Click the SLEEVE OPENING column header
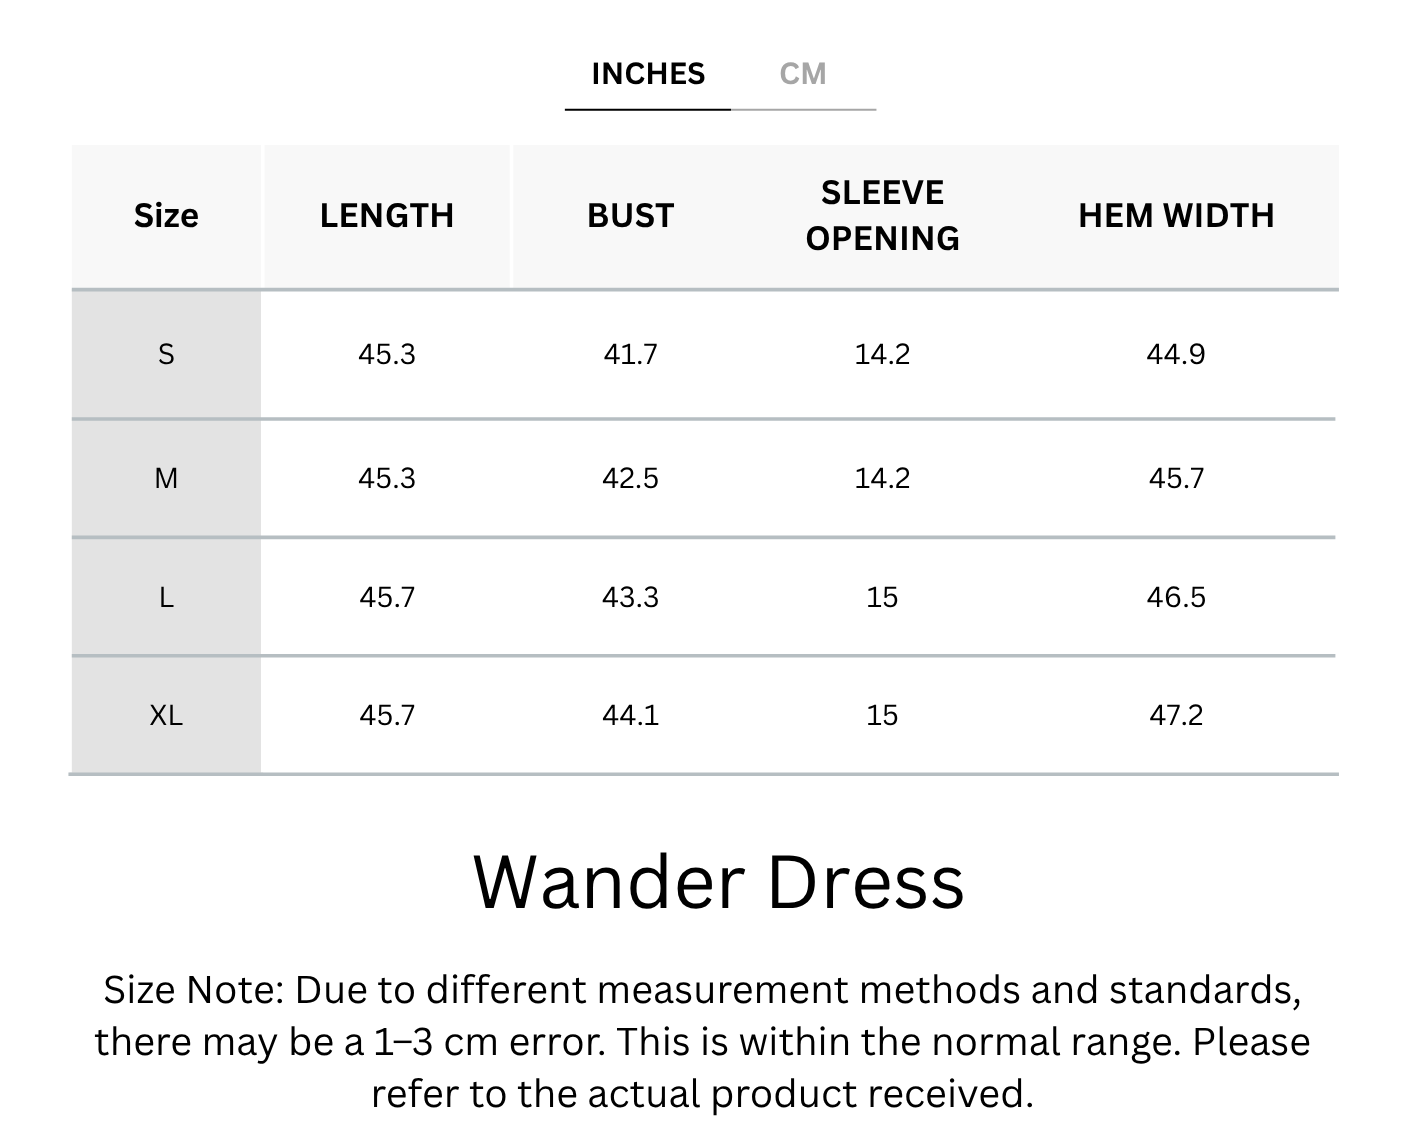This screenshot has width=1414, height=1142. [x=882, y=216]
